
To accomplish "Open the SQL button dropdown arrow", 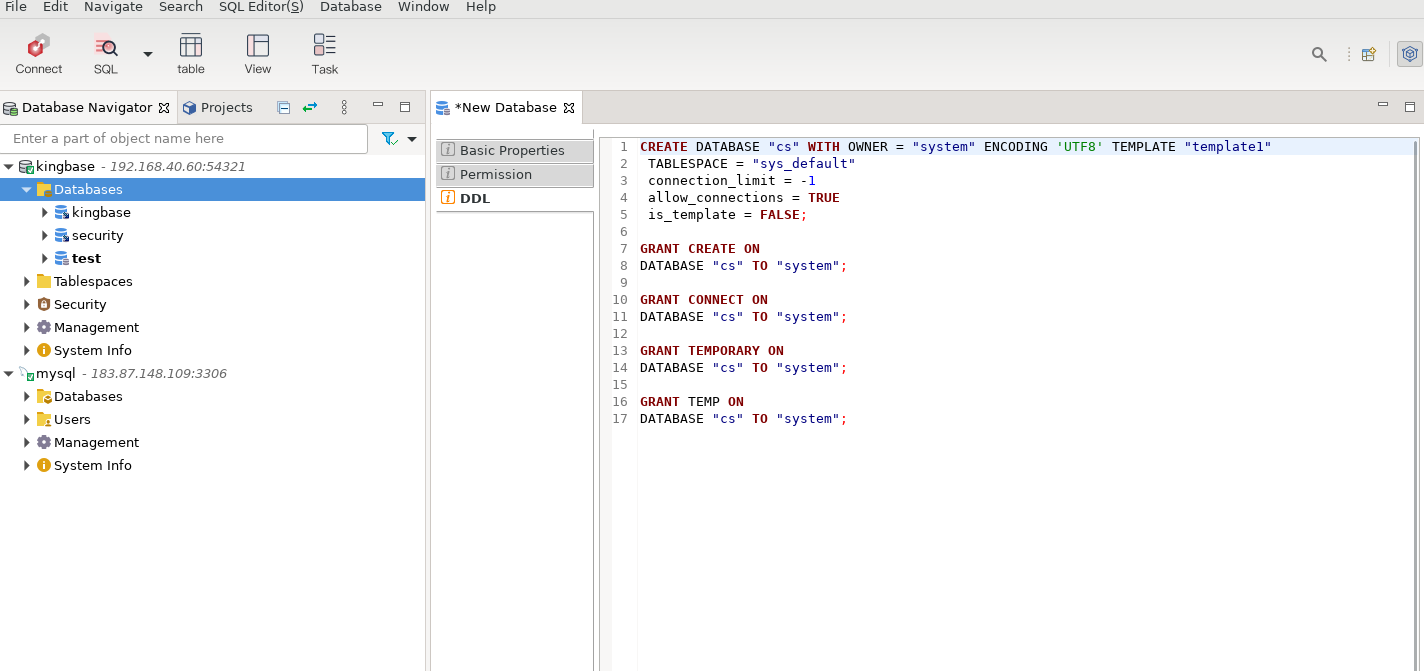I will point(148,54).
